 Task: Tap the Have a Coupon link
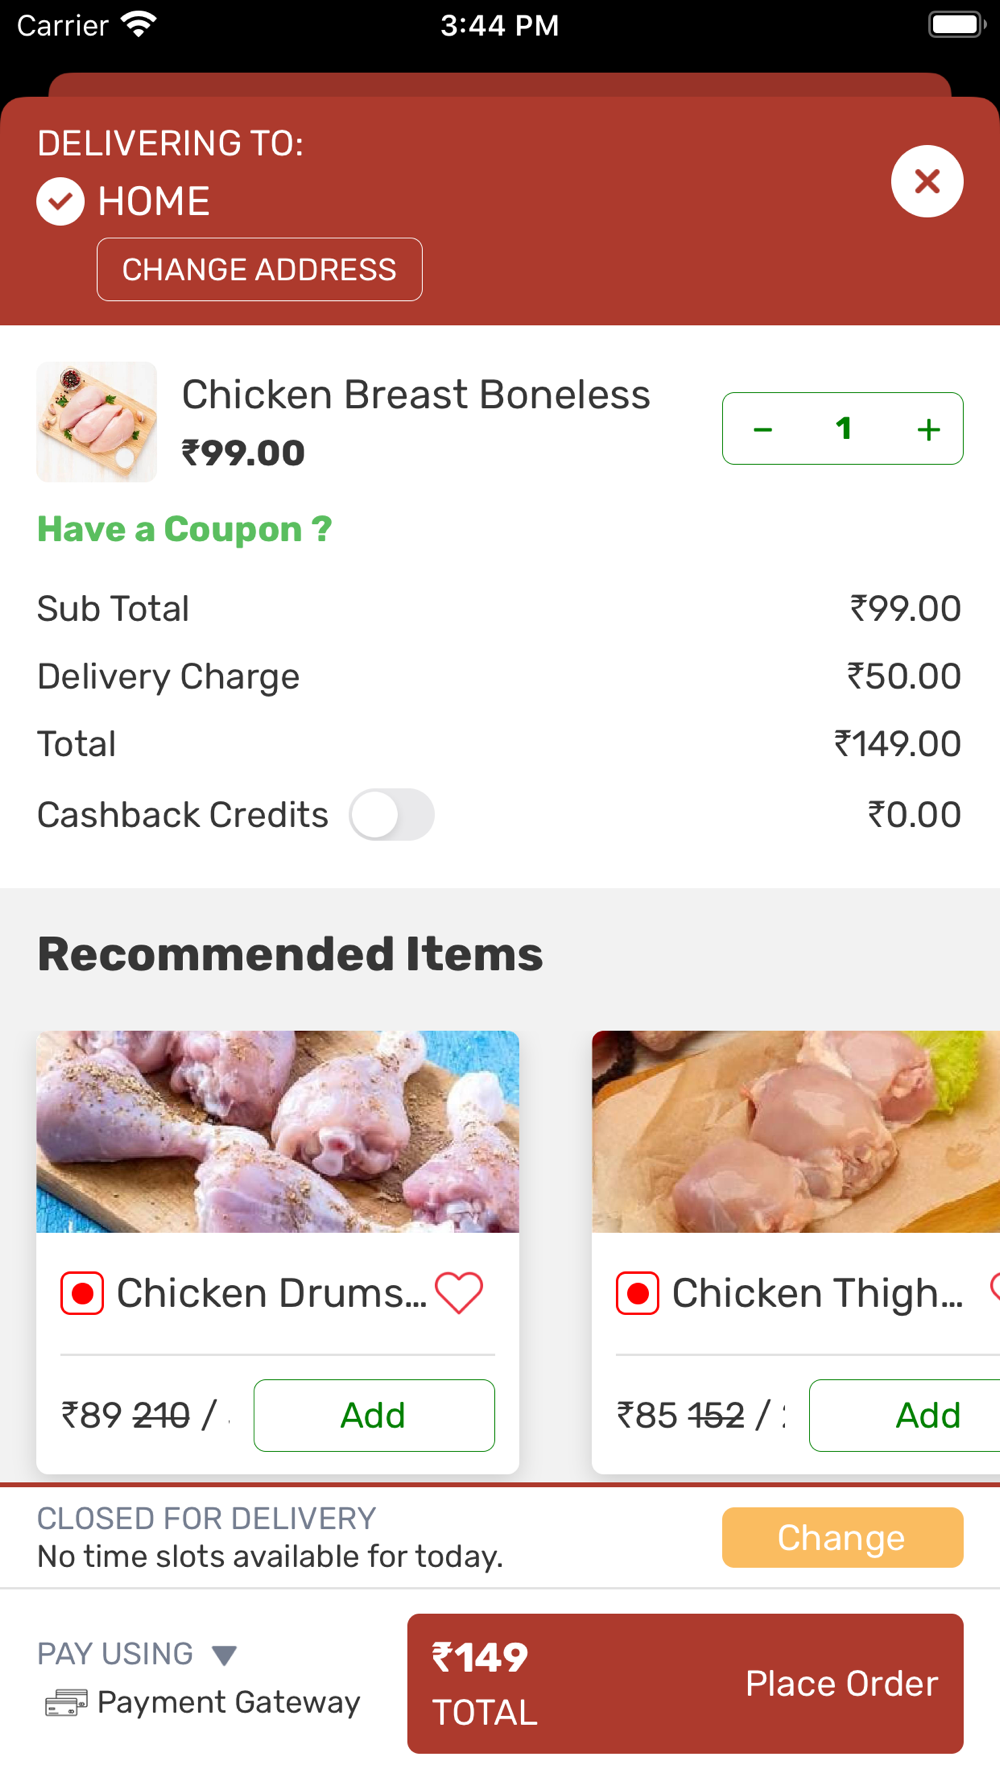[184, 529]
